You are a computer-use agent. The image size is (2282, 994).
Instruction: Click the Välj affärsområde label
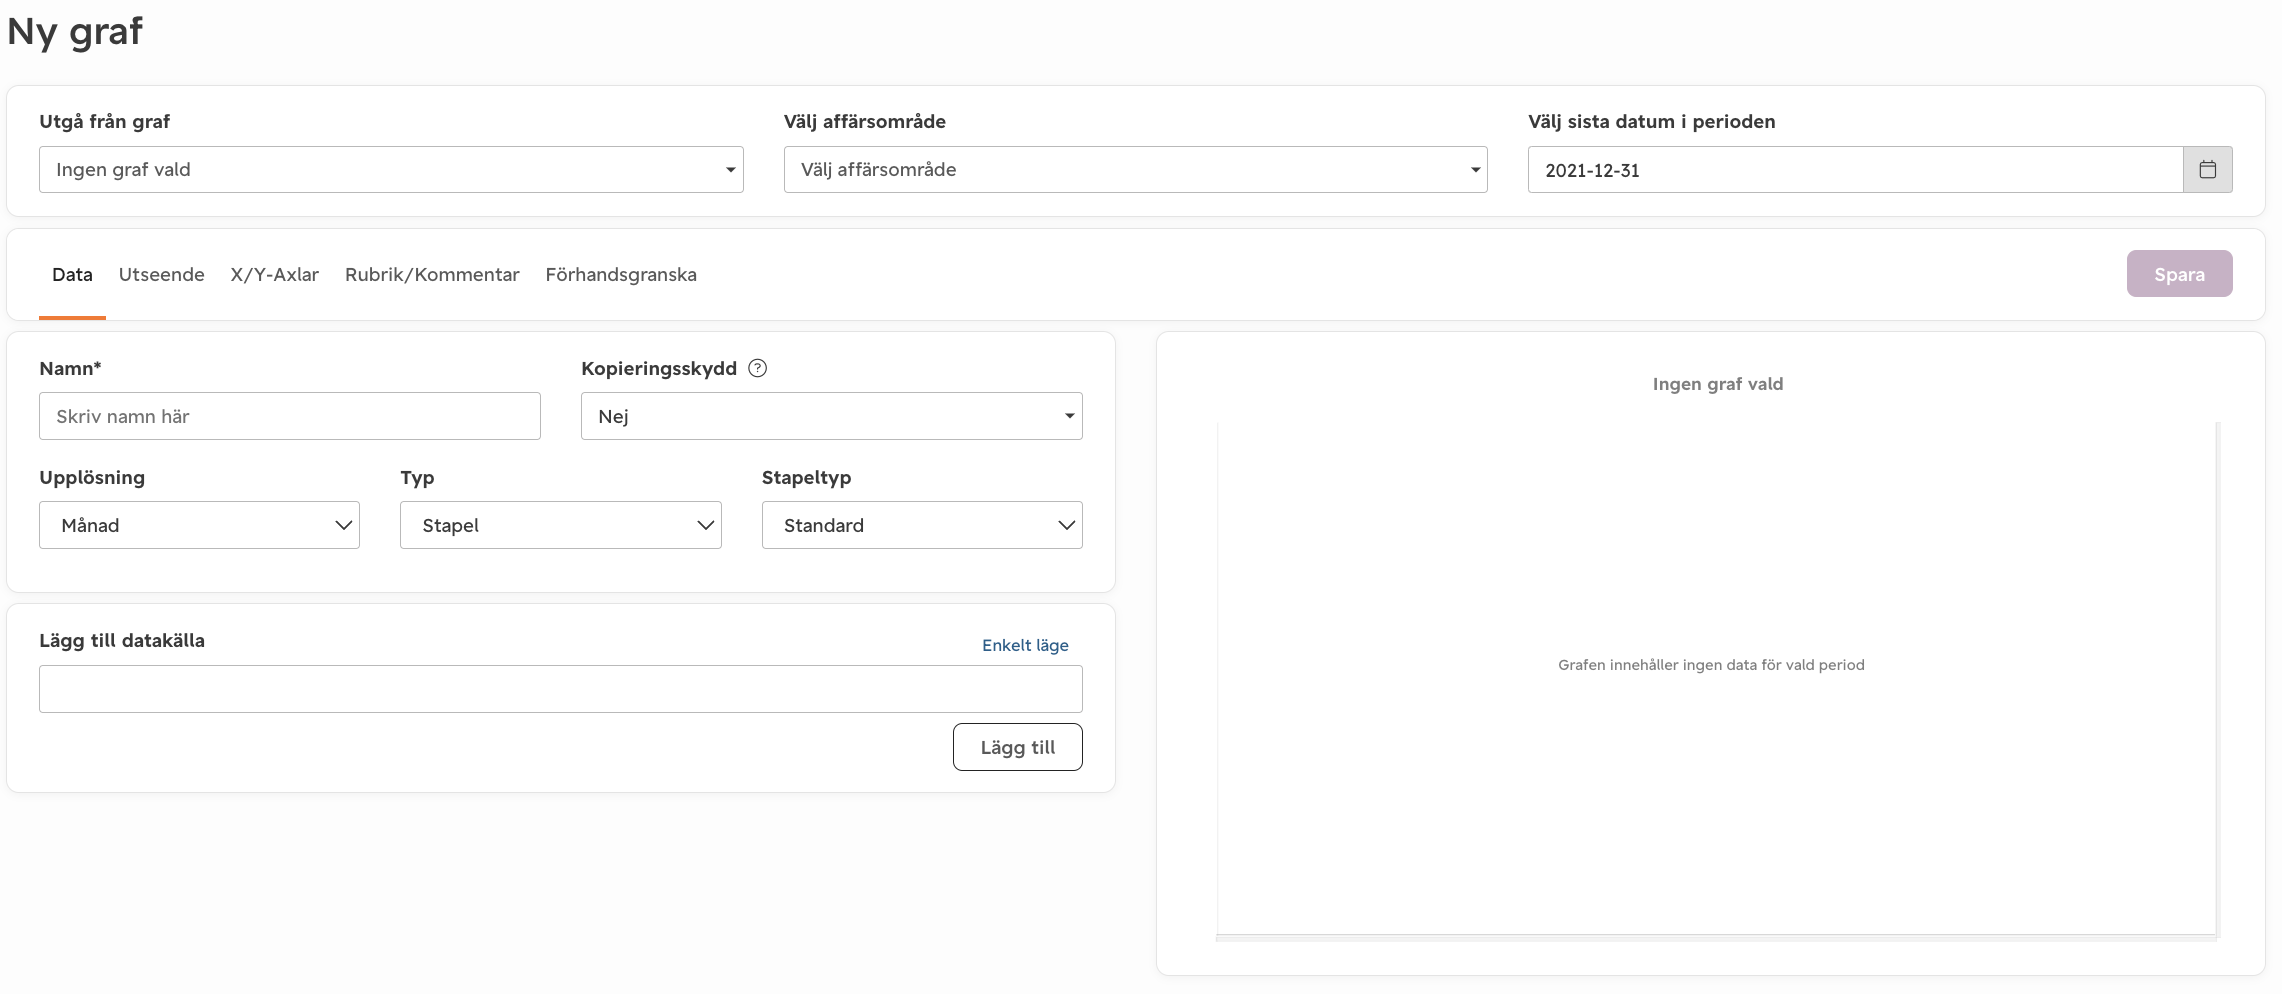(864, 121)
